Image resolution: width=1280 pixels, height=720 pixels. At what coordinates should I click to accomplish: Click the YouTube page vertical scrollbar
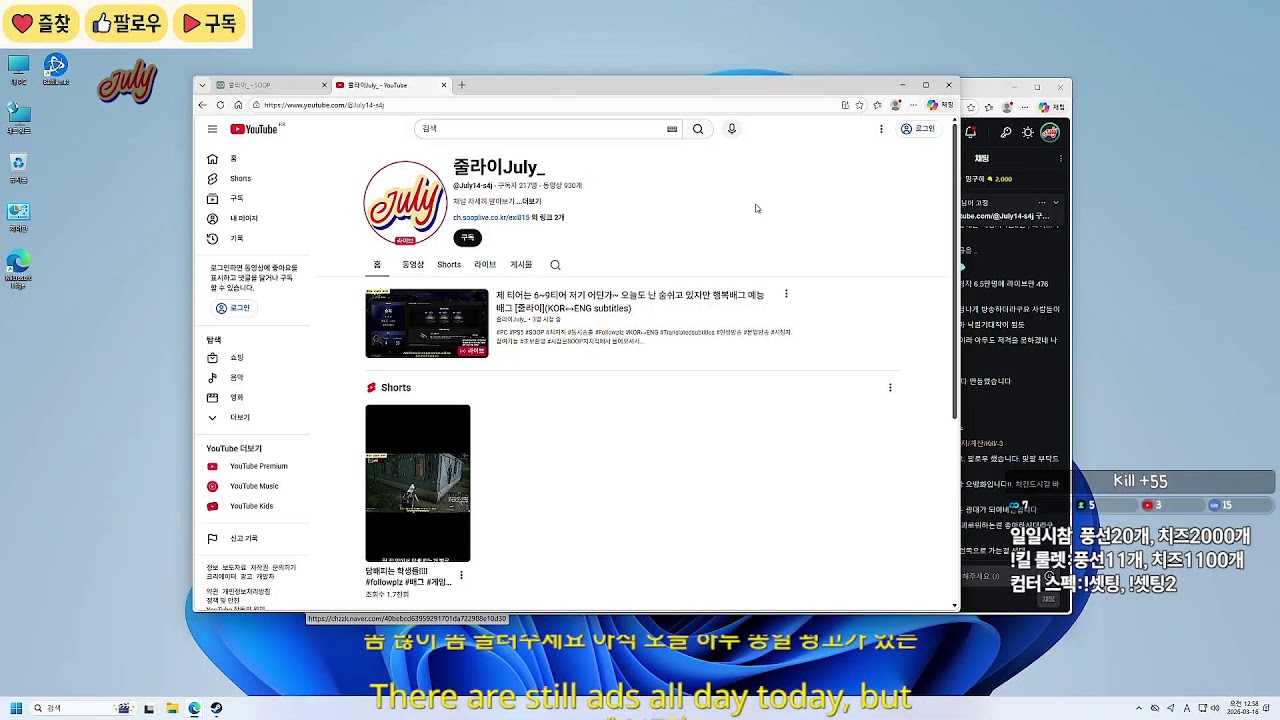(955, 270)
